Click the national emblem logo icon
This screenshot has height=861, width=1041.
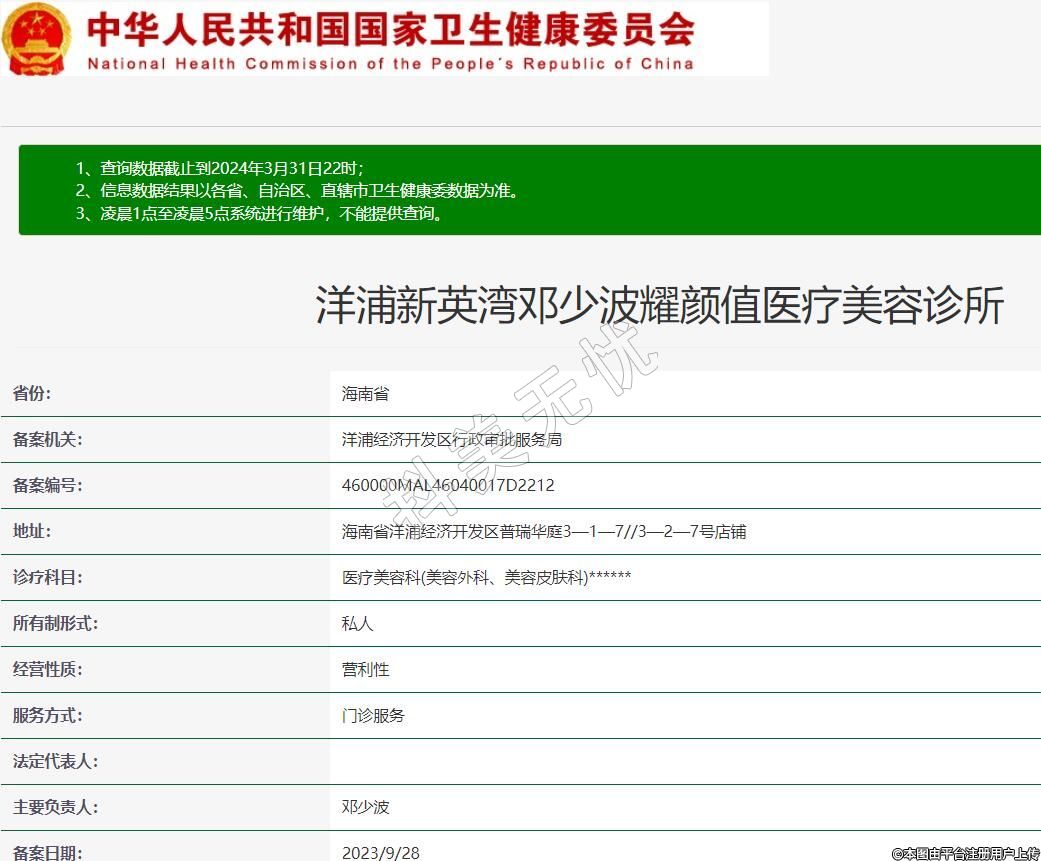[37, 39]
